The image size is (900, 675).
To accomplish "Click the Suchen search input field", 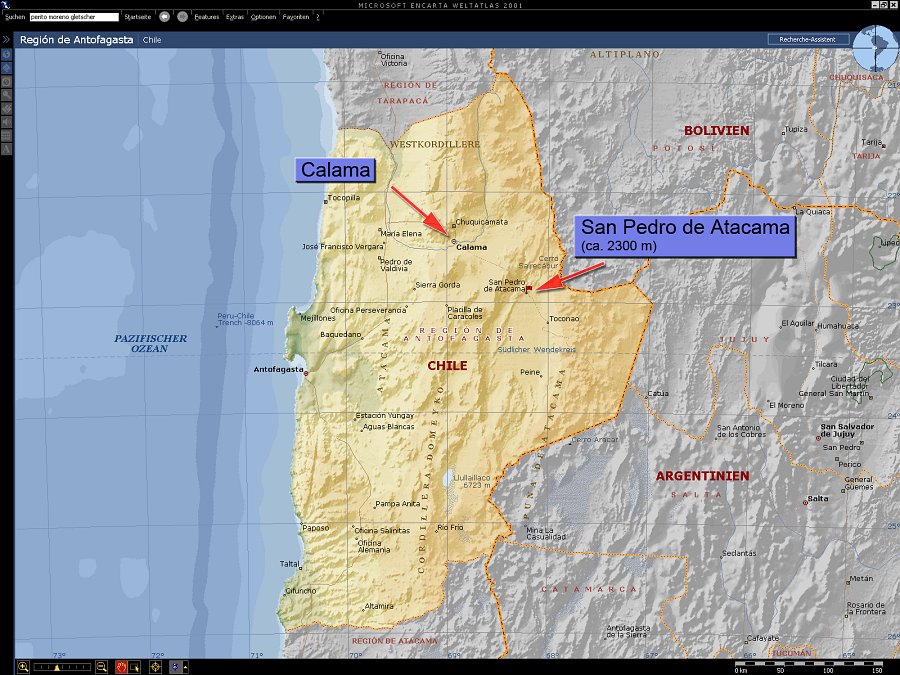I will click(74, 17).
